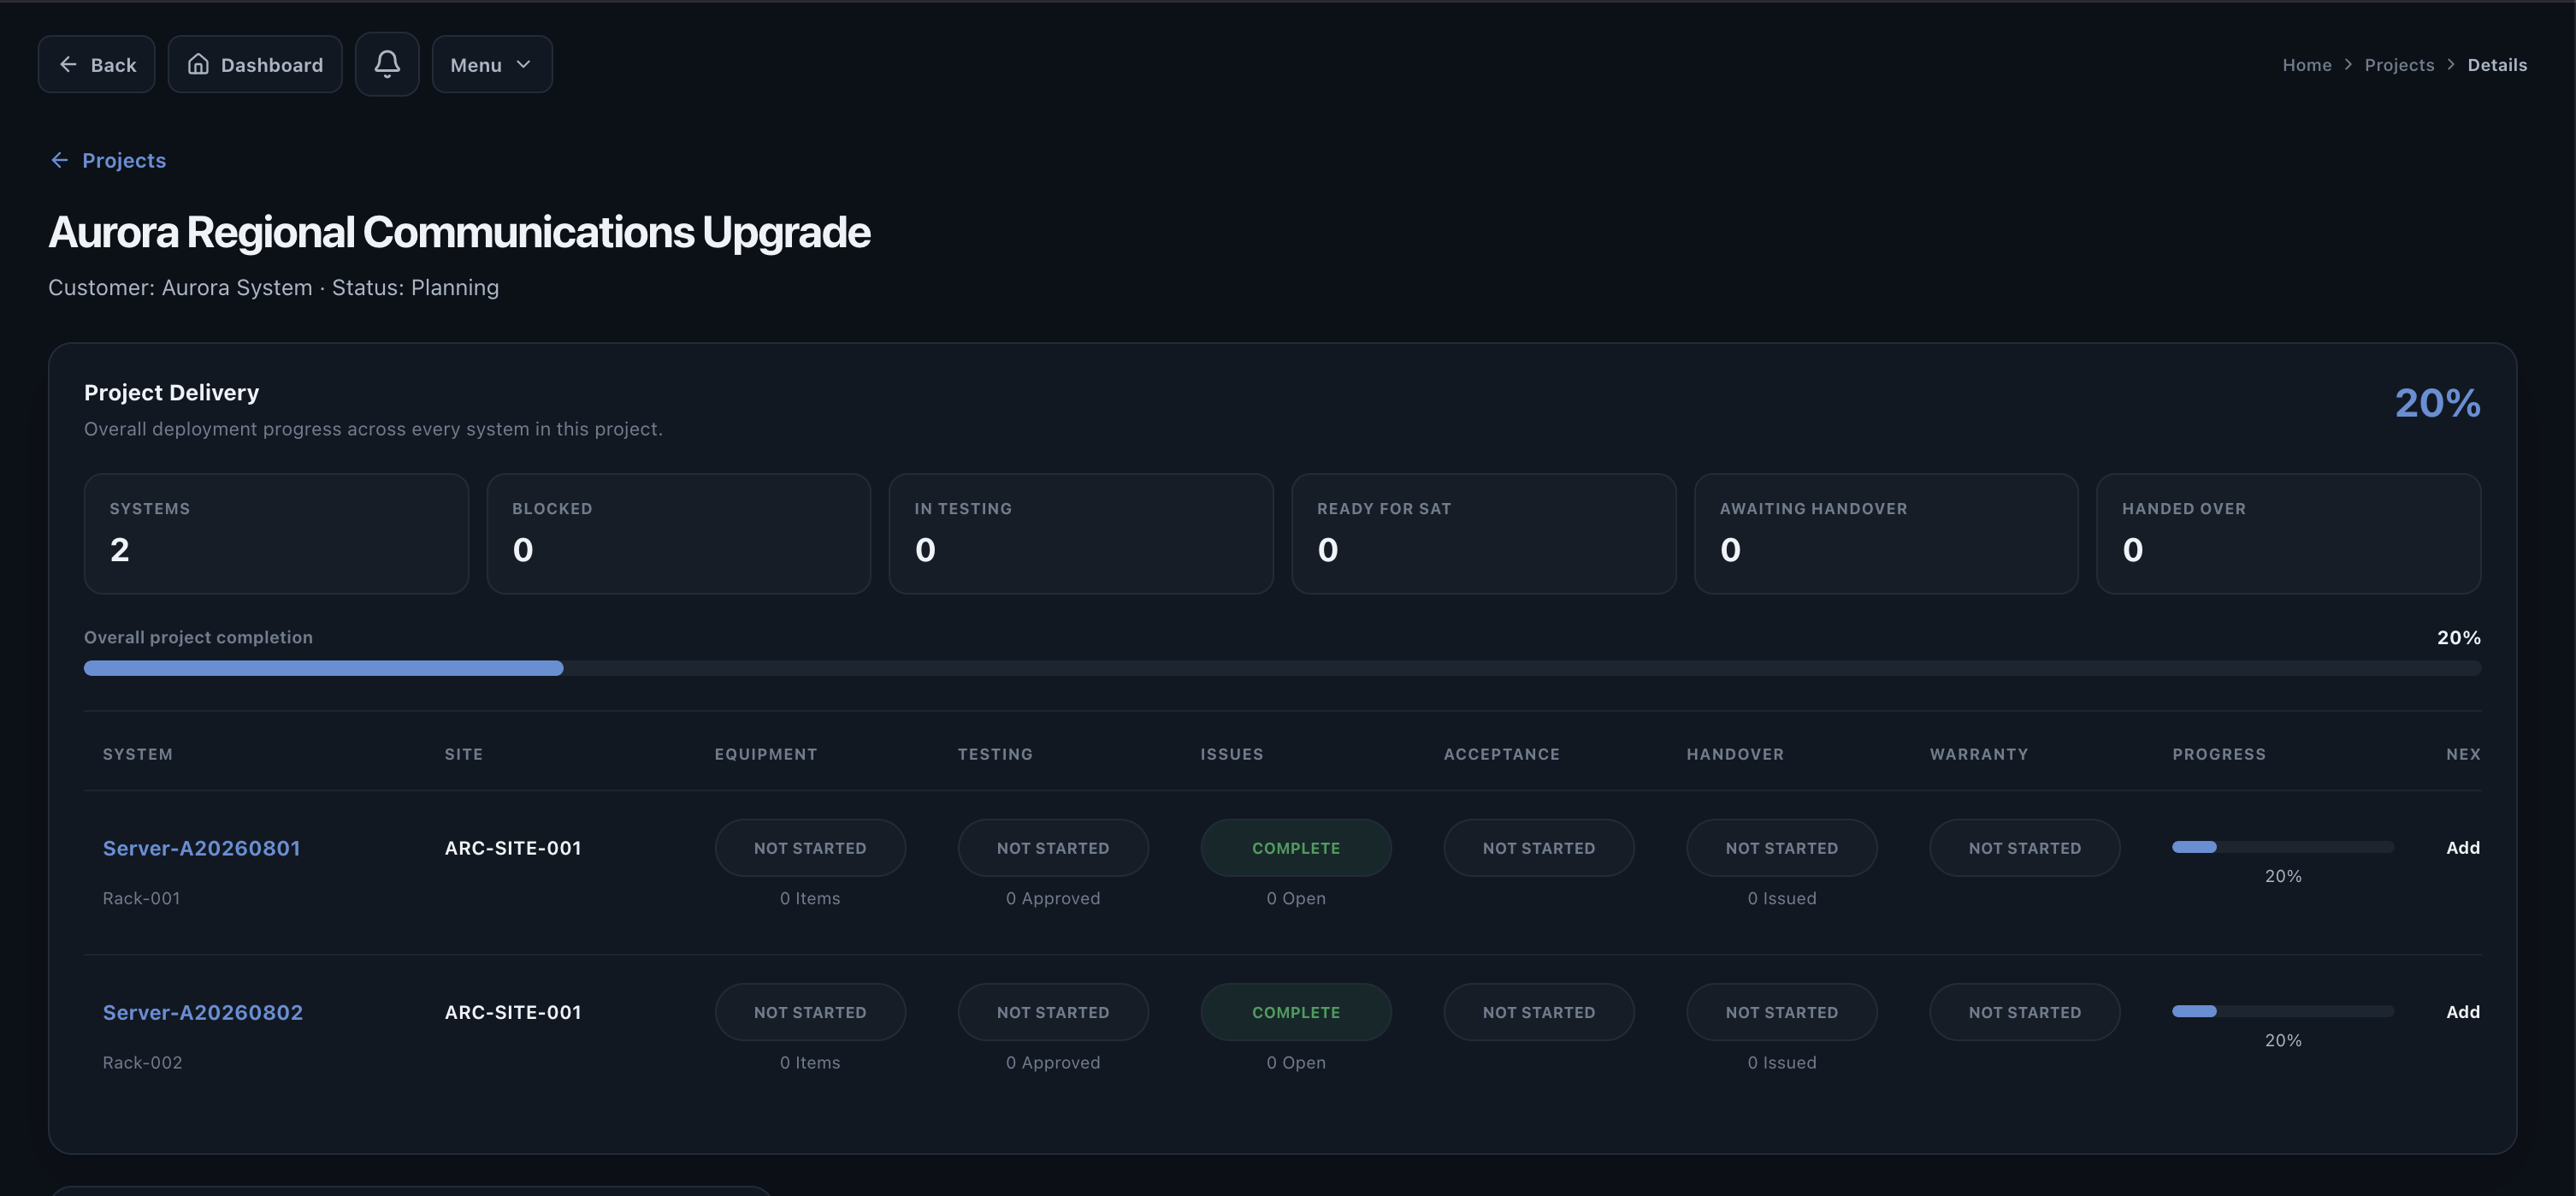Click Home in the breadcrumb
The width and height of the screenshot is (2576, 1196).
coord(2307,65)
